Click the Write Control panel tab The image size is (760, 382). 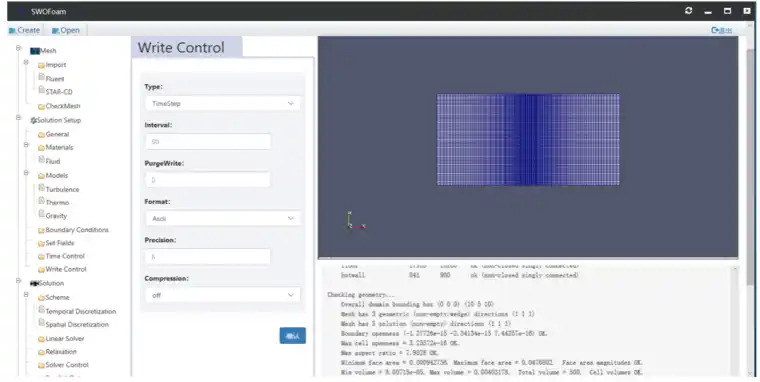[187, 48]
